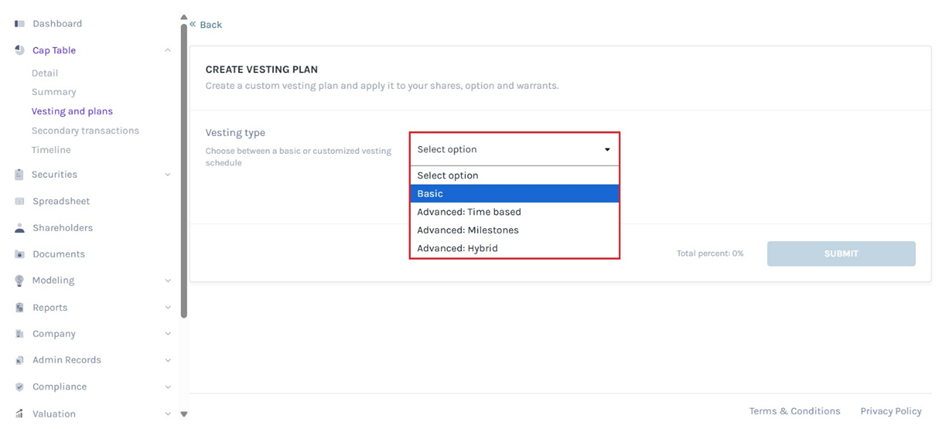This screenshot has width=939, height=429.
Task: Open the Documents section
Action: click(59, 254)
